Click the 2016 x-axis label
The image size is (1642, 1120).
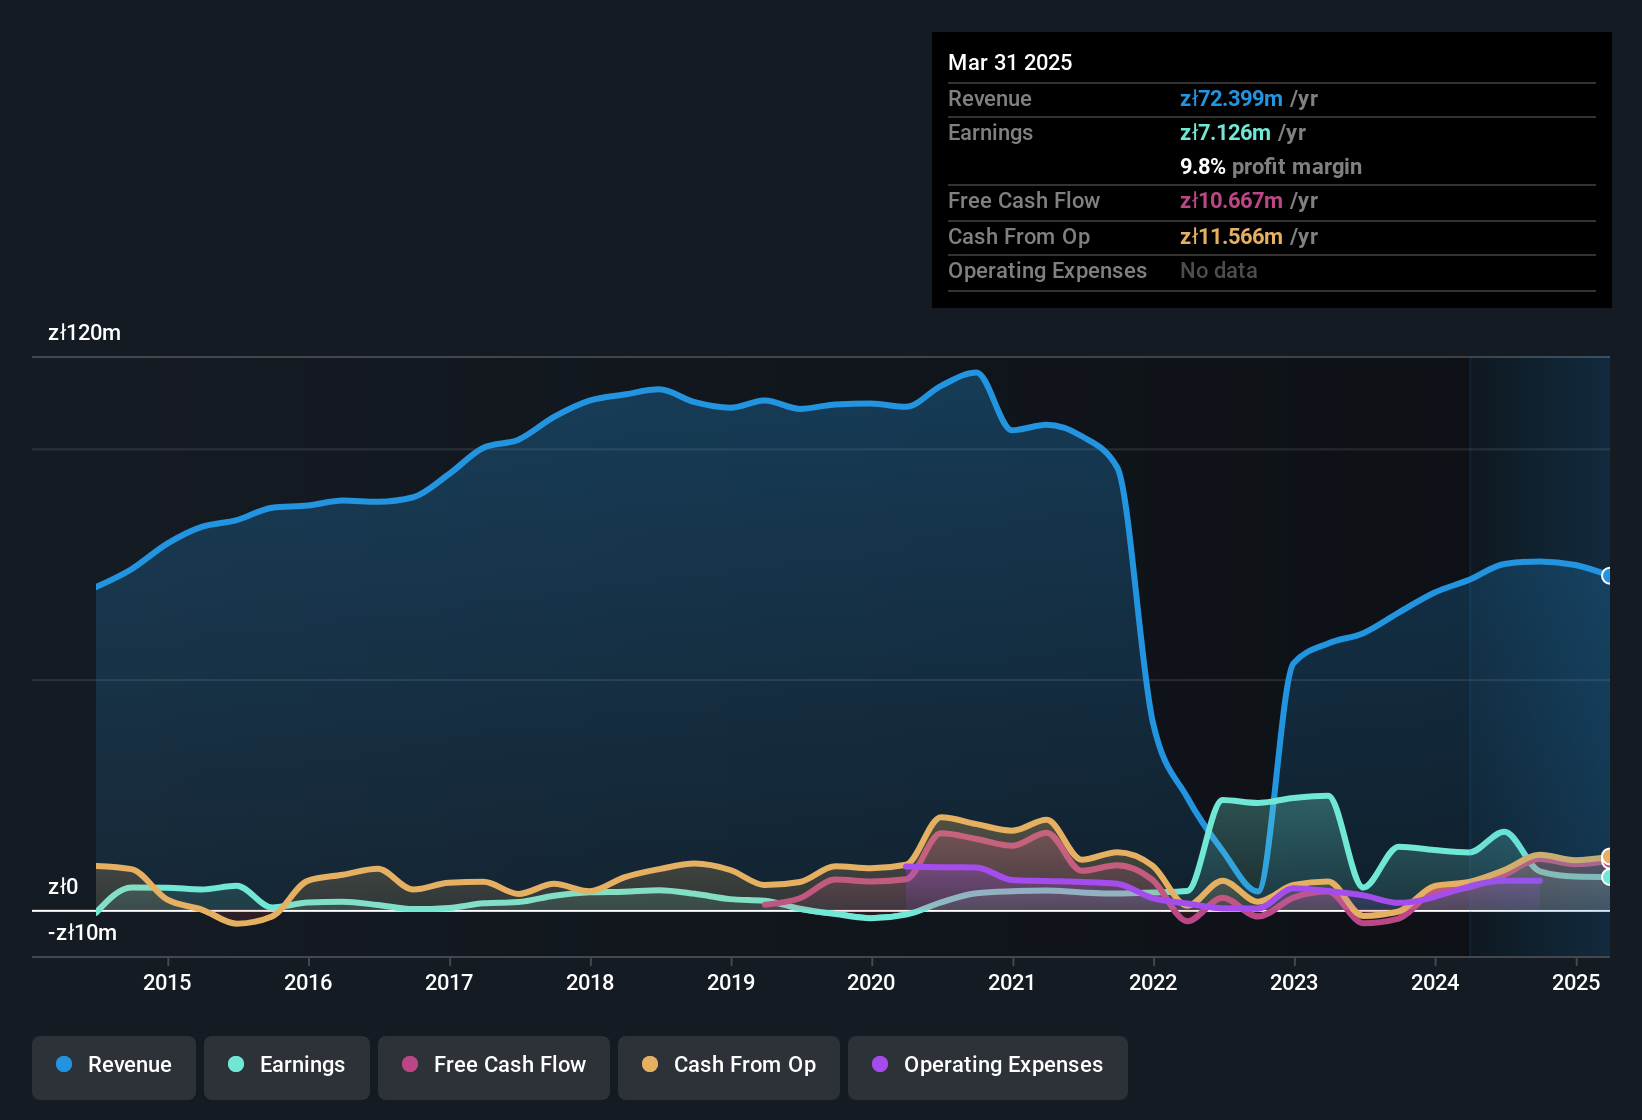[x=308, y=982]
